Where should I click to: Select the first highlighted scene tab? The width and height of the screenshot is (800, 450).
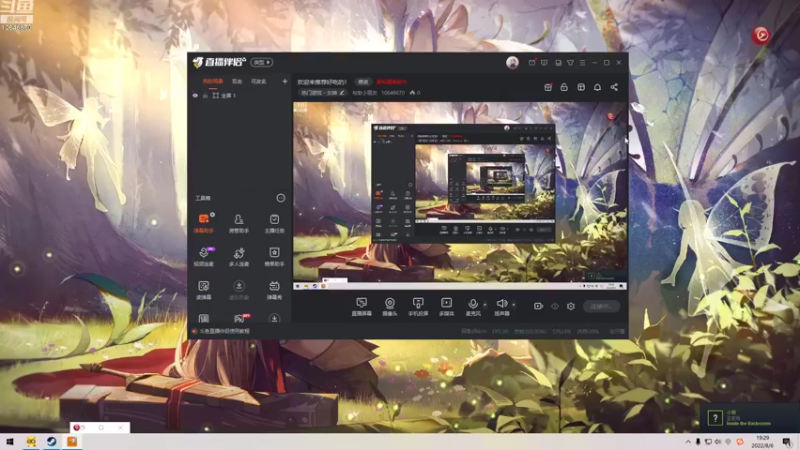(213, 81)
